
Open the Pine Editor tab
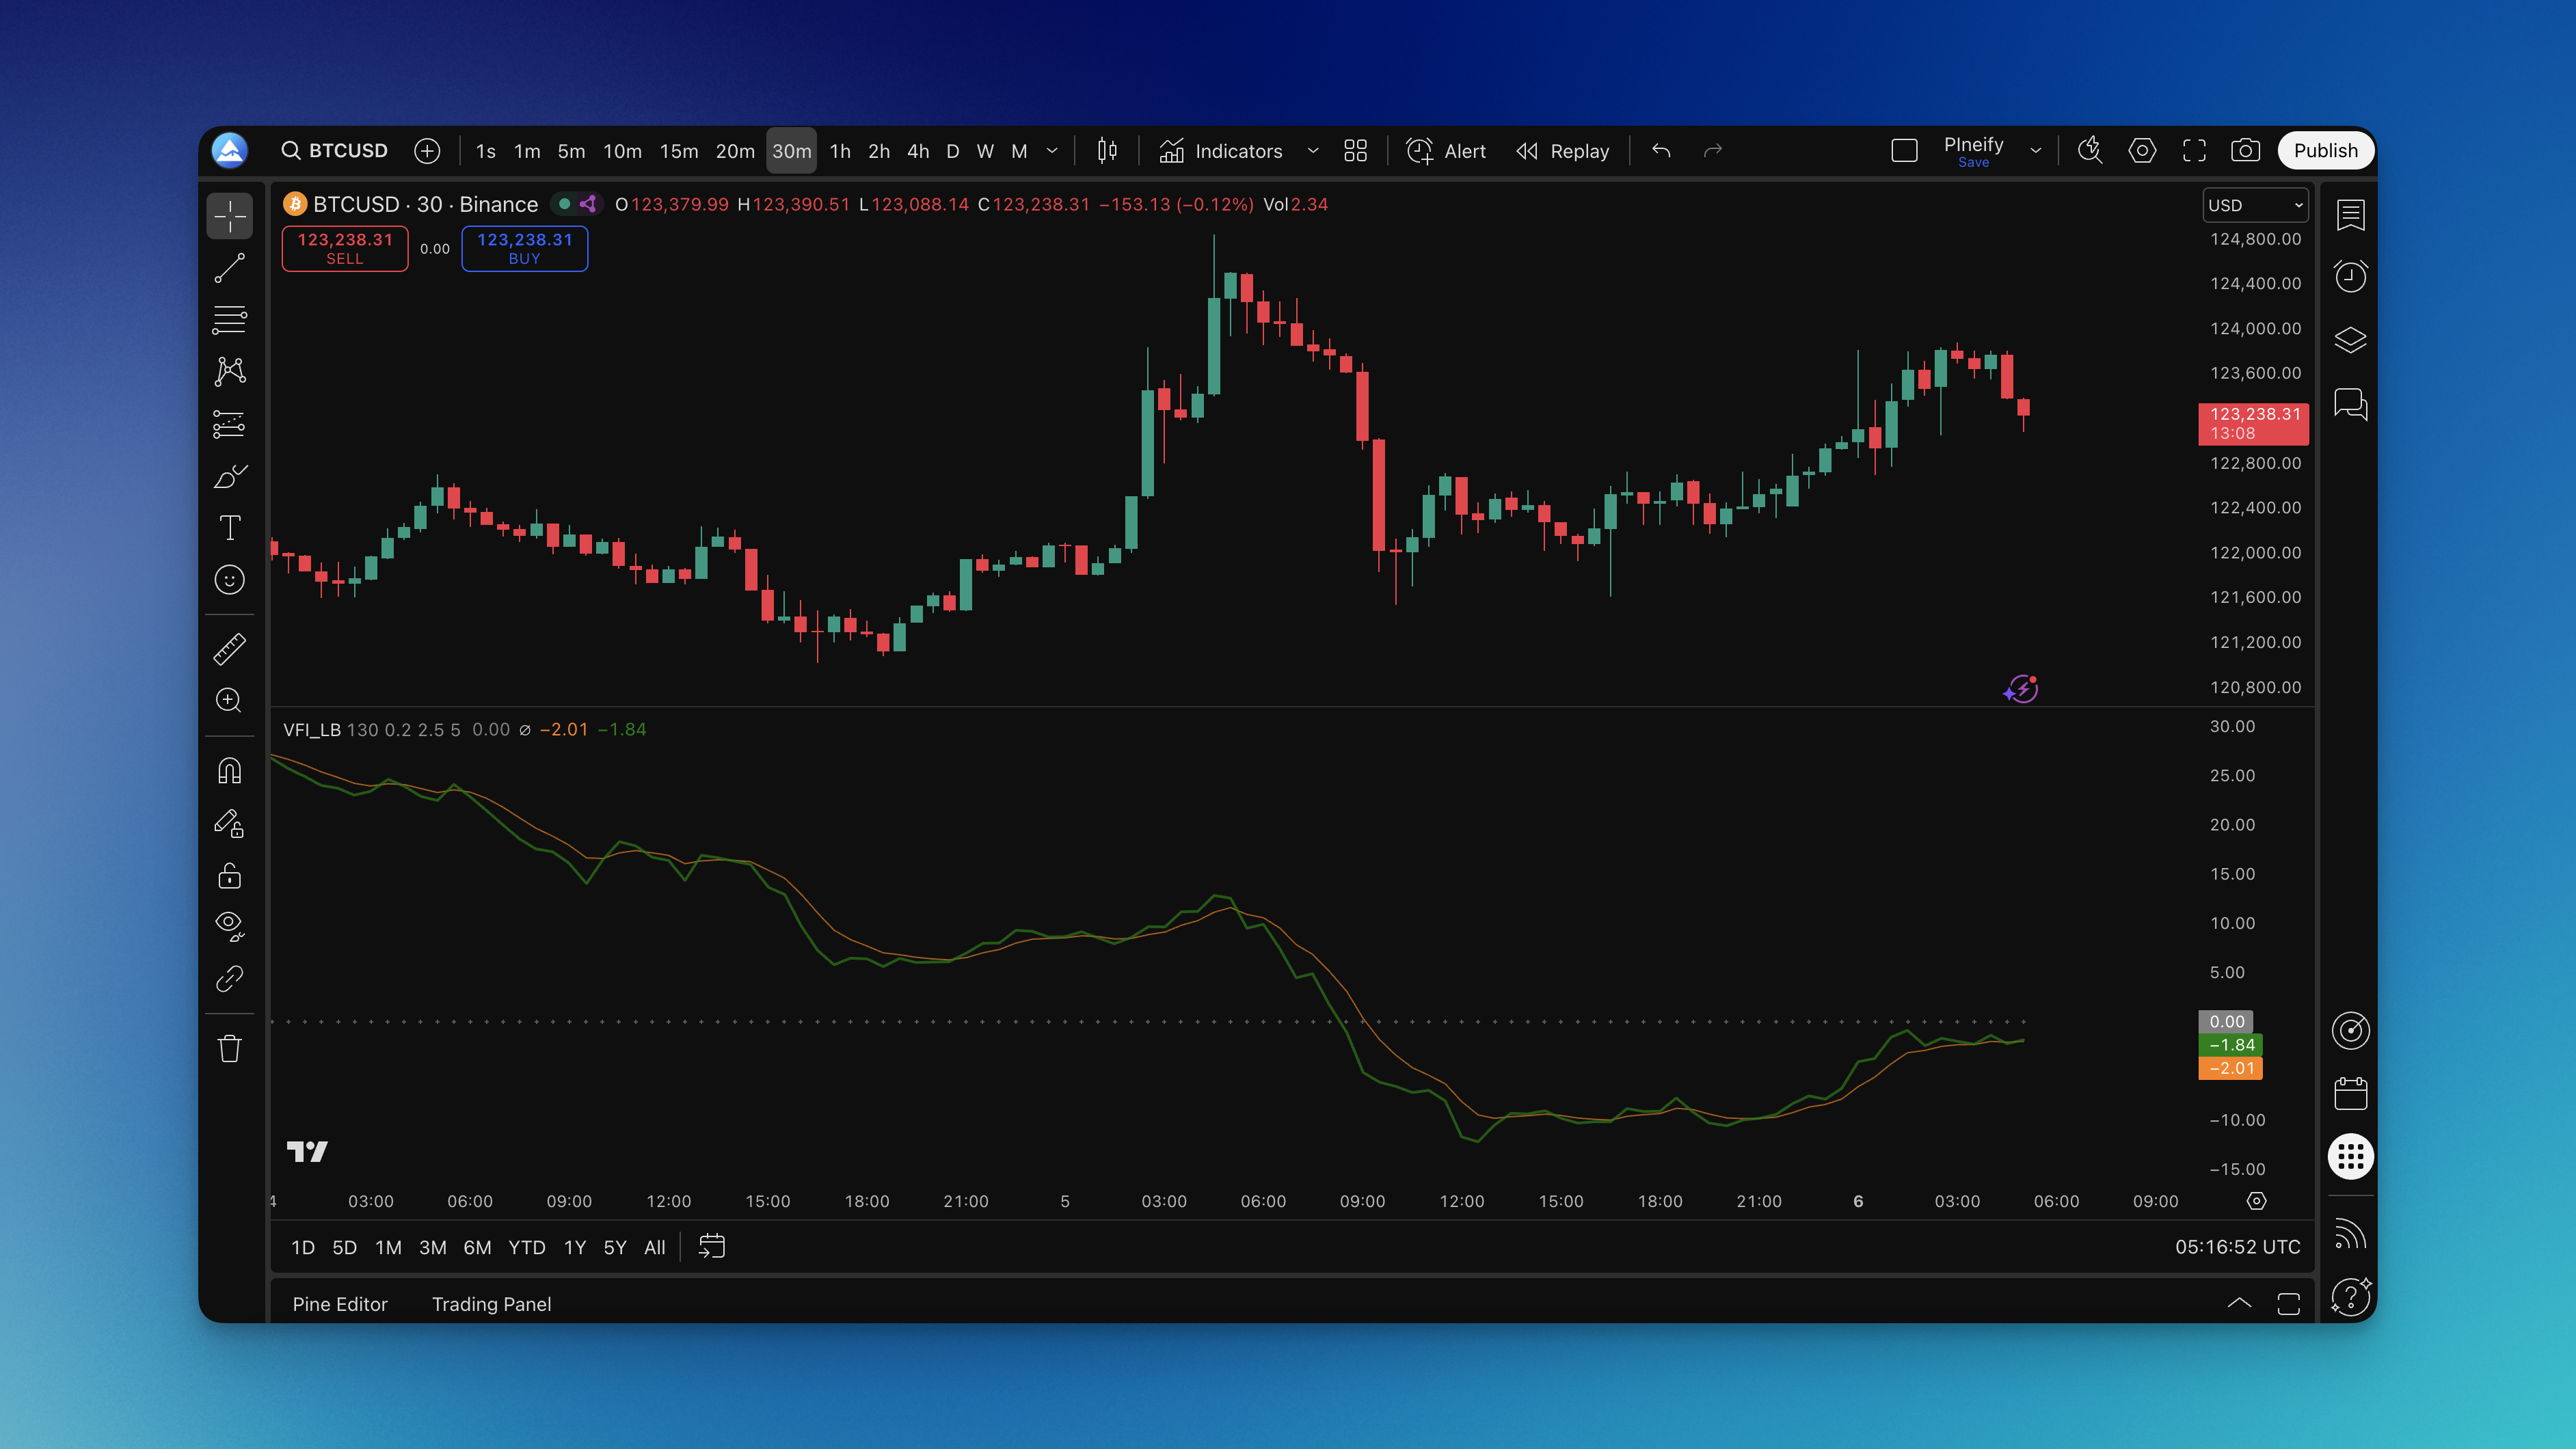[339, 1304]
